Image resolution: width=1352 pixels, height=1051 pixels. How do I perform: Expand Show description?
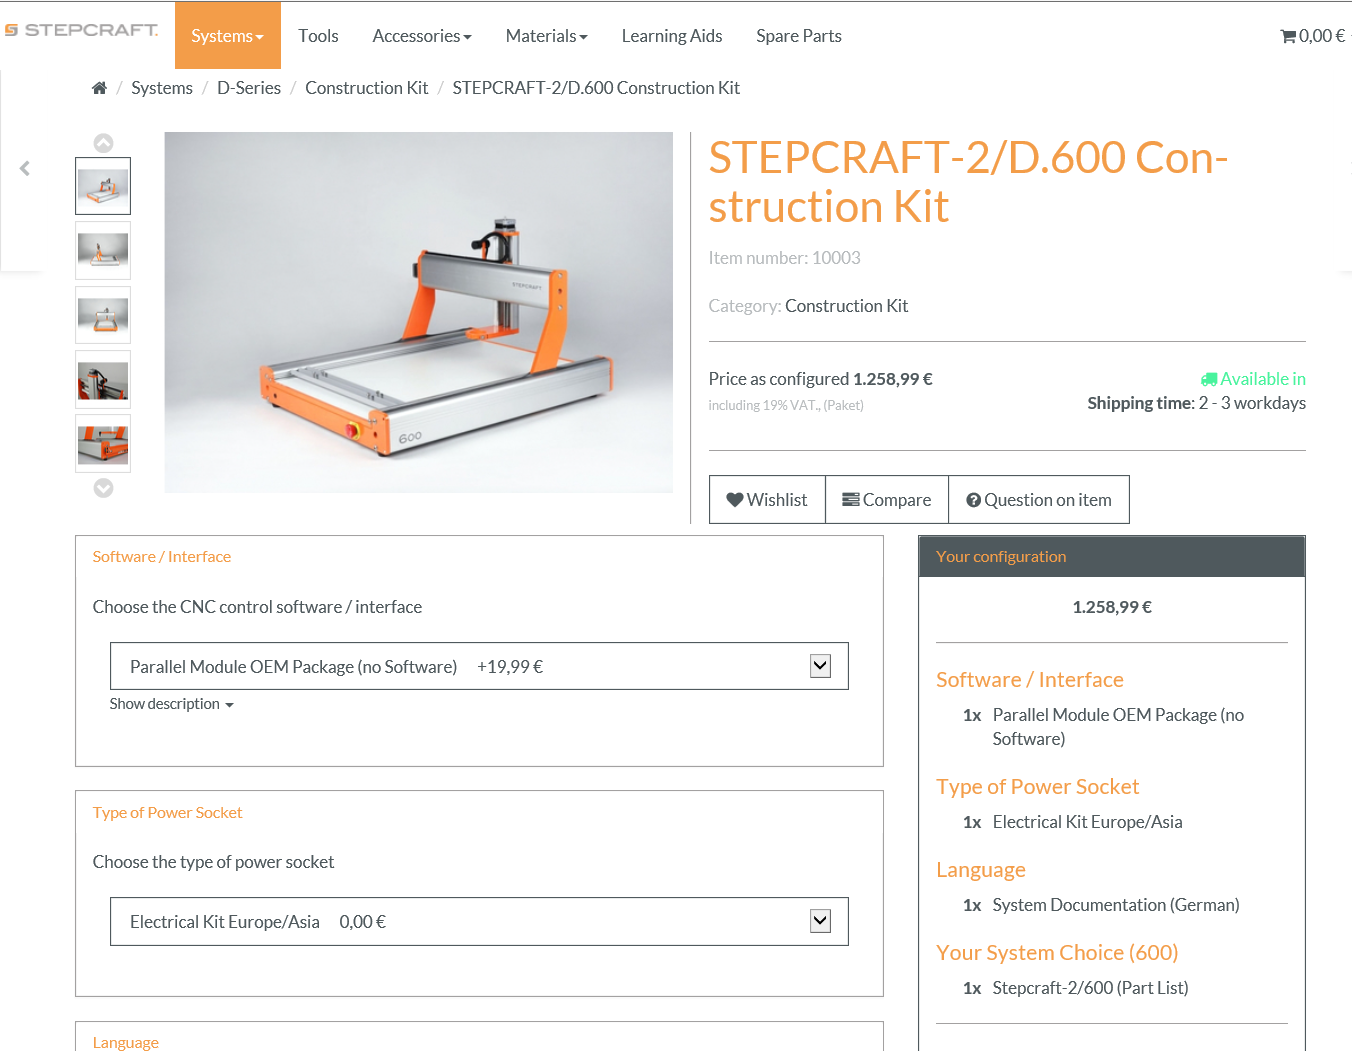(x=171, y=704)
